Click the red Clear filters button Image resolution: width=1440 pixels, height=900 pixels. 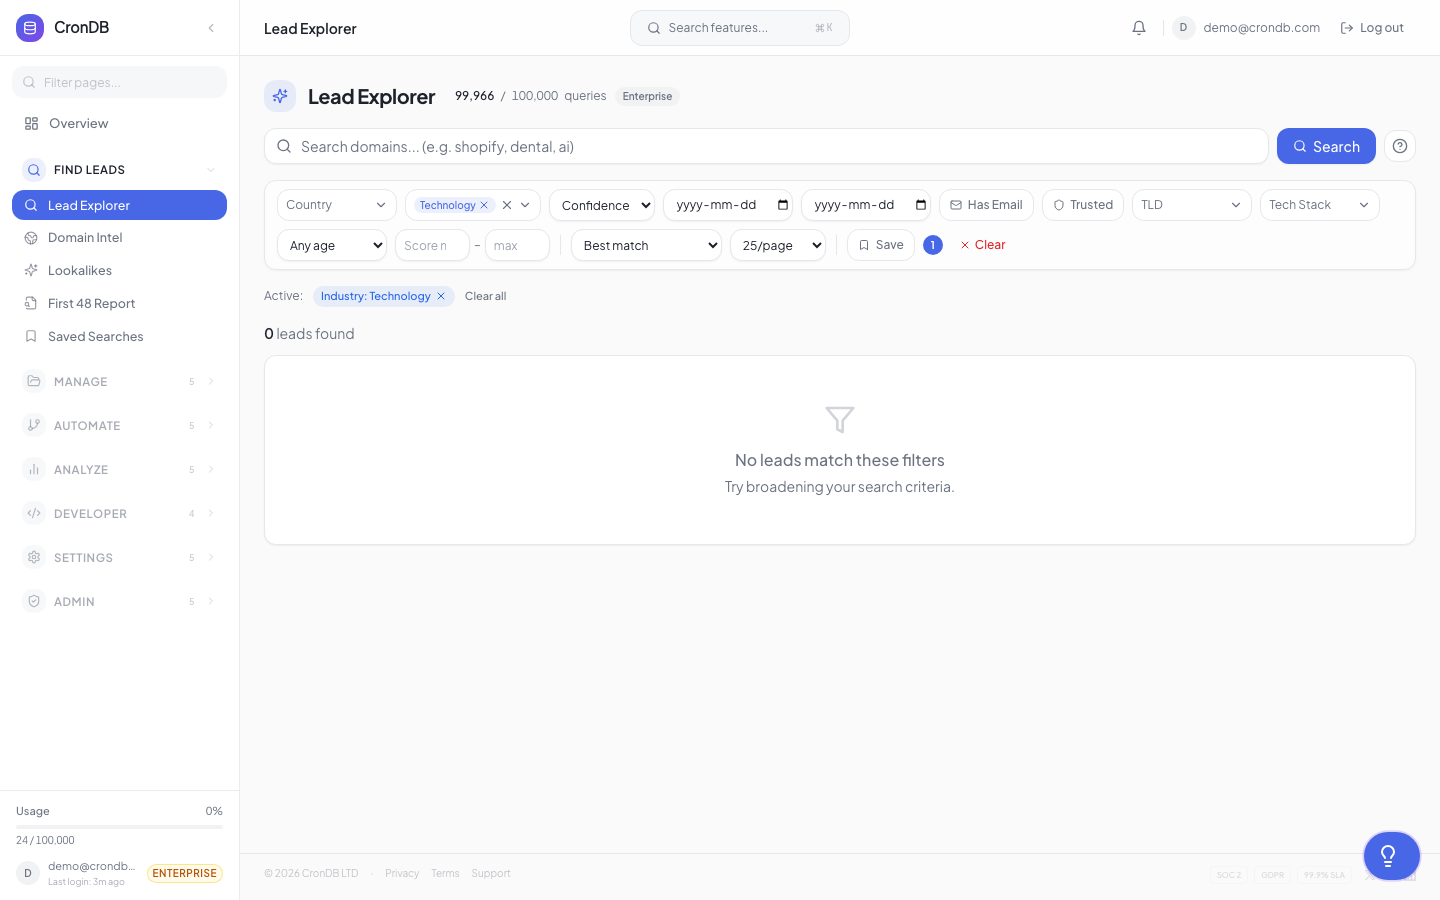tap(983, 245)
